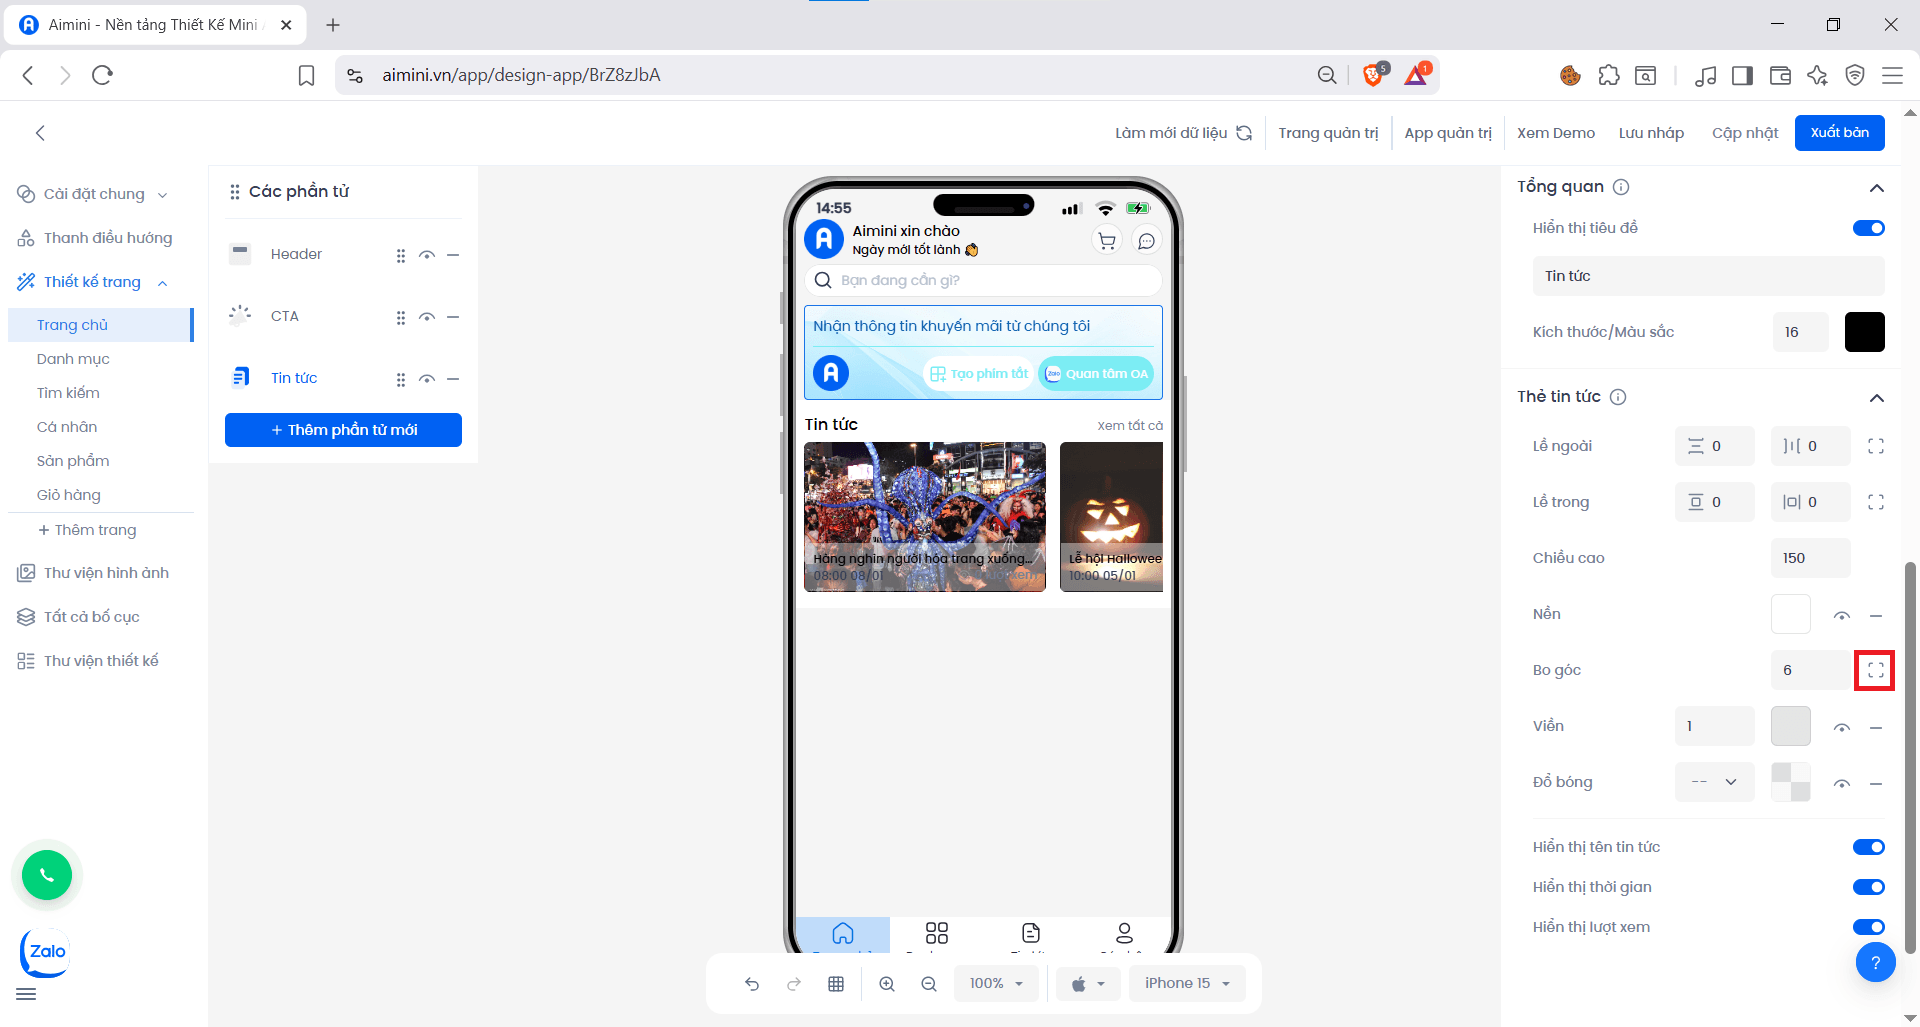Viewport: 1920px width, 1027px height.
Task: Turn off Hiển thị thời gian
Action: [1868, 887]
